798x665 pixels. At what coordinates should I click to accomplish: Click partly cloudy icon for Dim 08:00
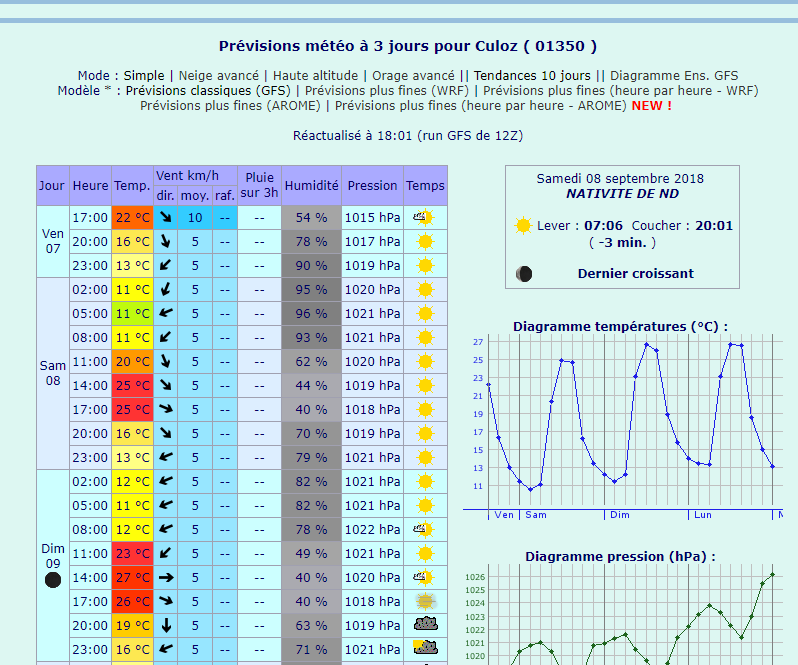coord(425,530)
